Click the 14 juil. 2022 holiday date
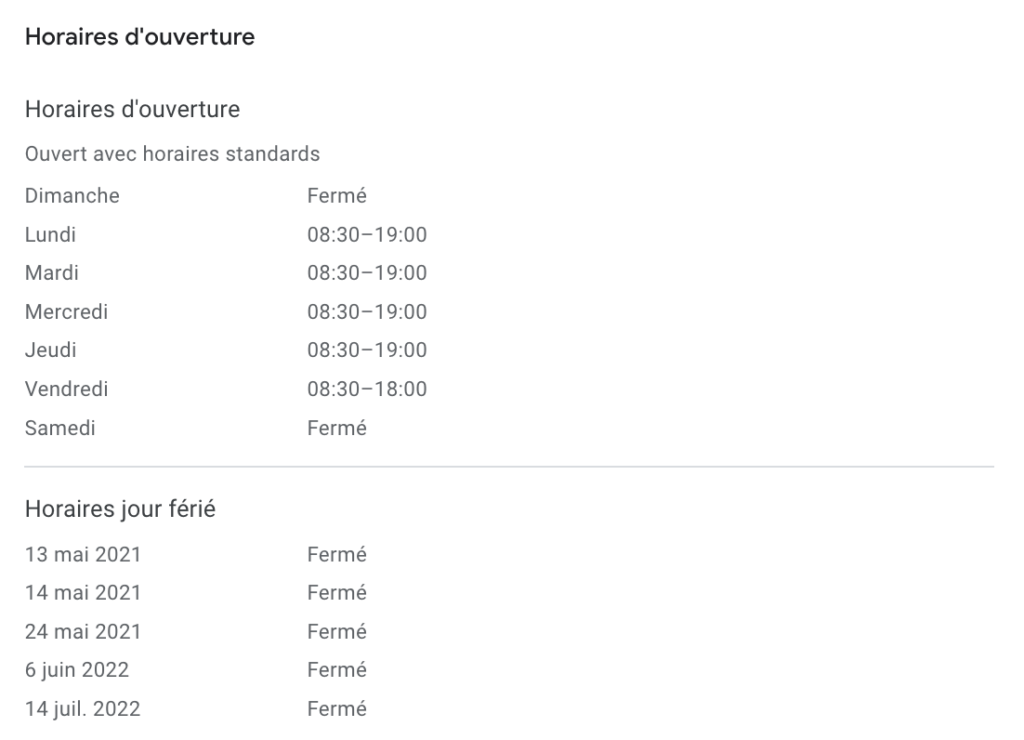 (82, 709)
